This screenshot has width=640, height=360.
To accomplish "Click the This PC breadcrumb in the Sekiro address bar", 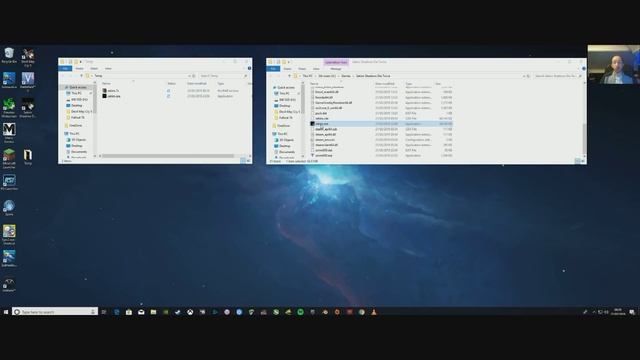I will click(307, 76).
